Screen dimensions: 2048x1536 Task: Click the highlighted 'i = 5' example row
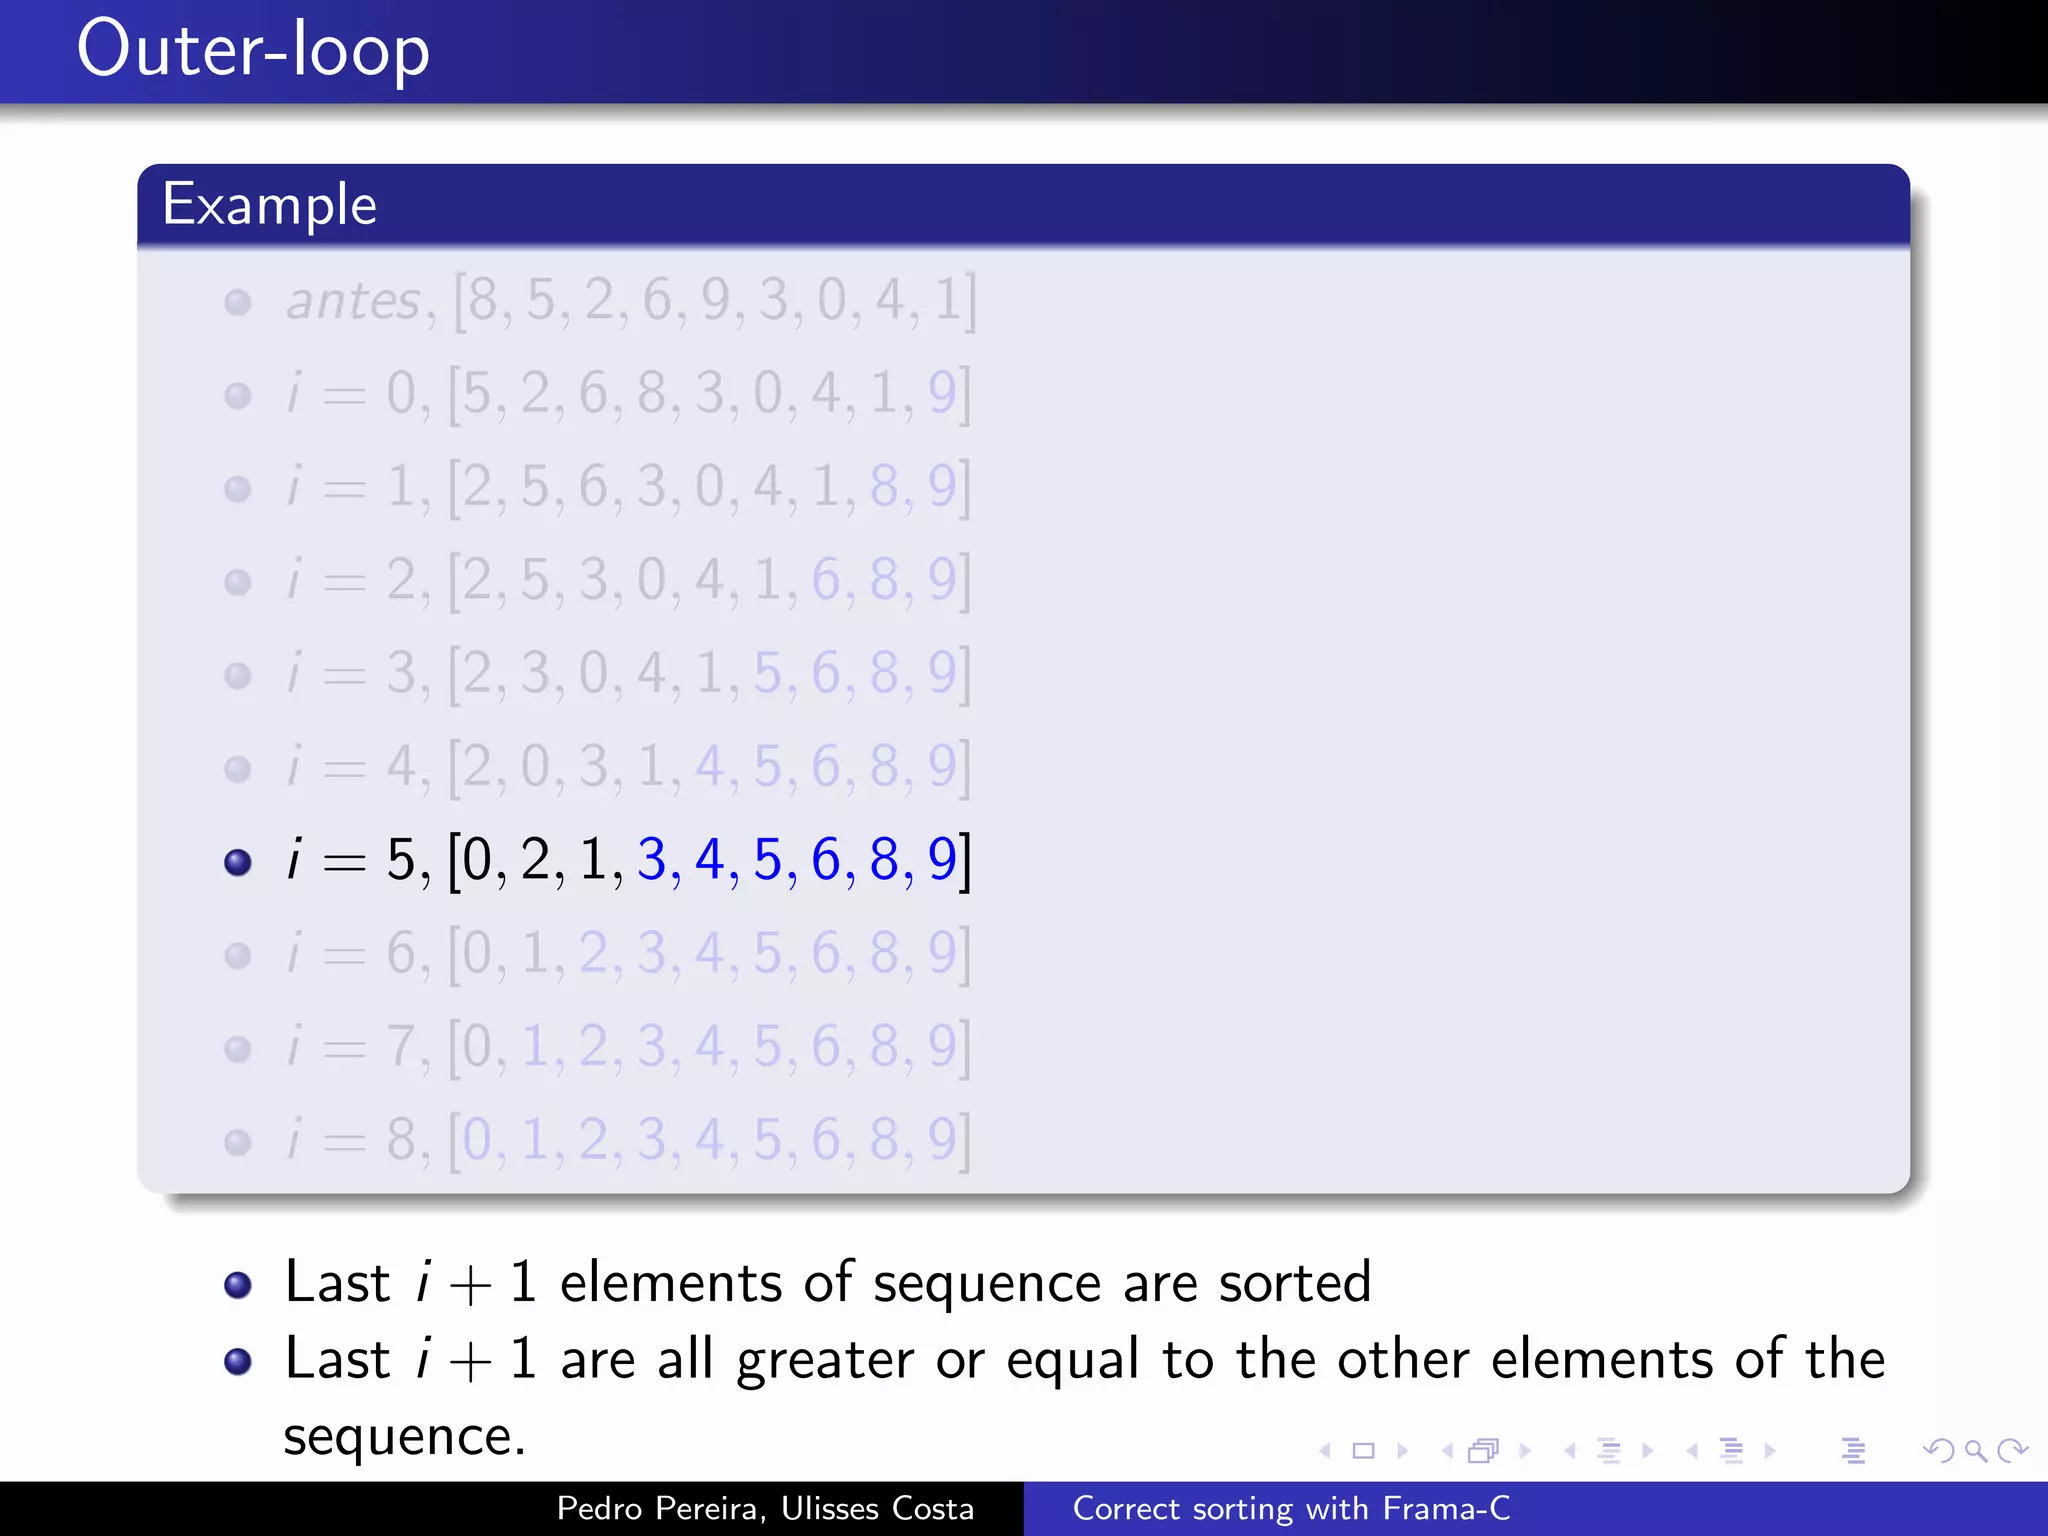click(x=628, y=860)
